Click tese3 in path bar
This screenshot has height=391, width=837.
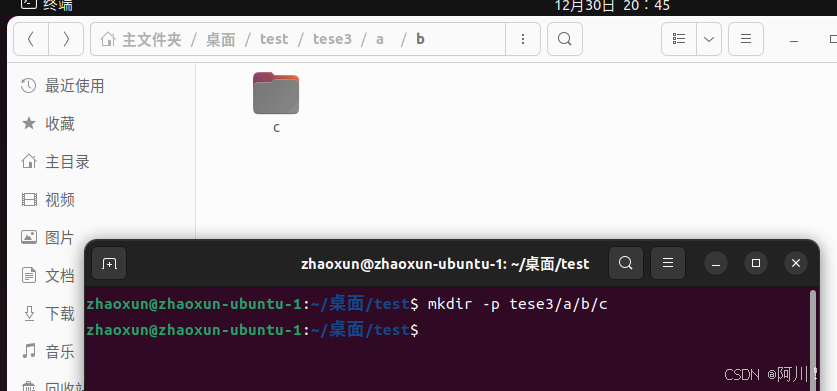(332, 39)
